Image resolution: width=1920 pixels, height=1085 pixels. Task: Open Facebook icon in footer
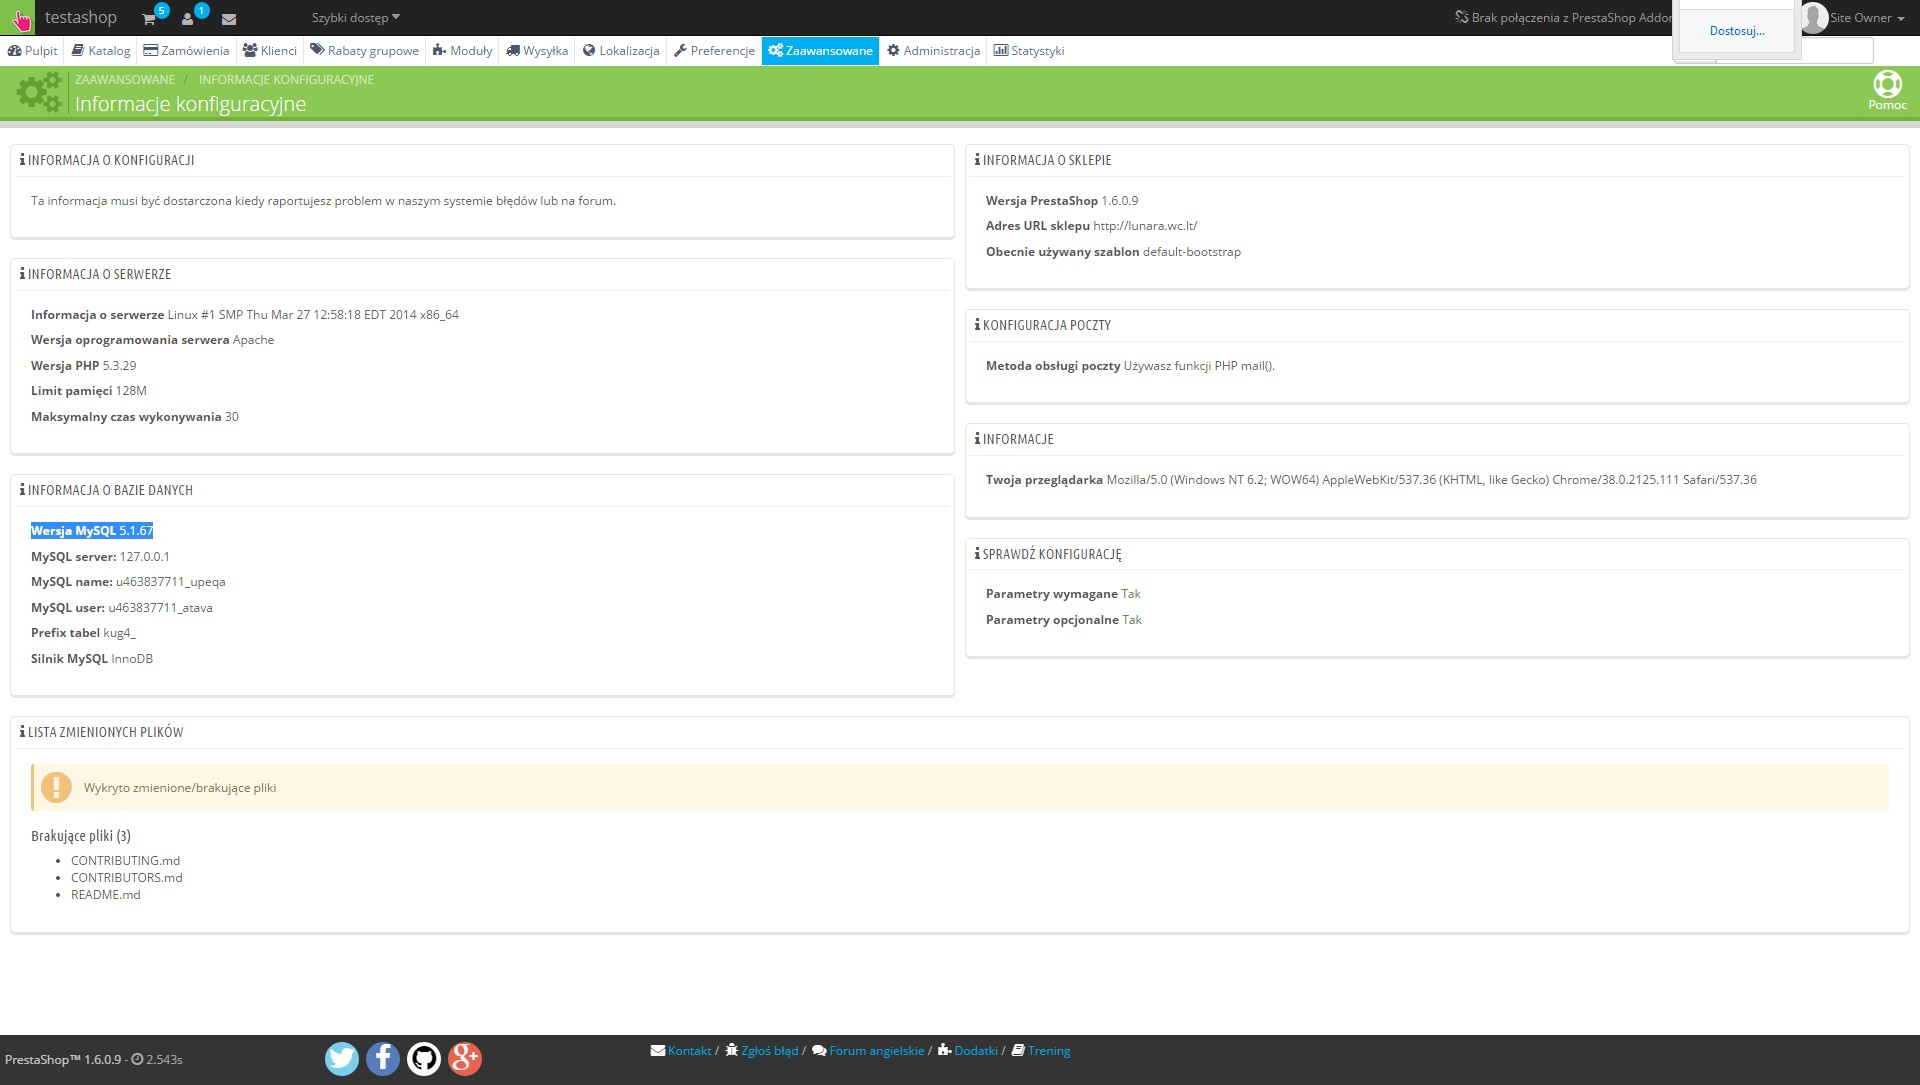[x=383, y=1058]
